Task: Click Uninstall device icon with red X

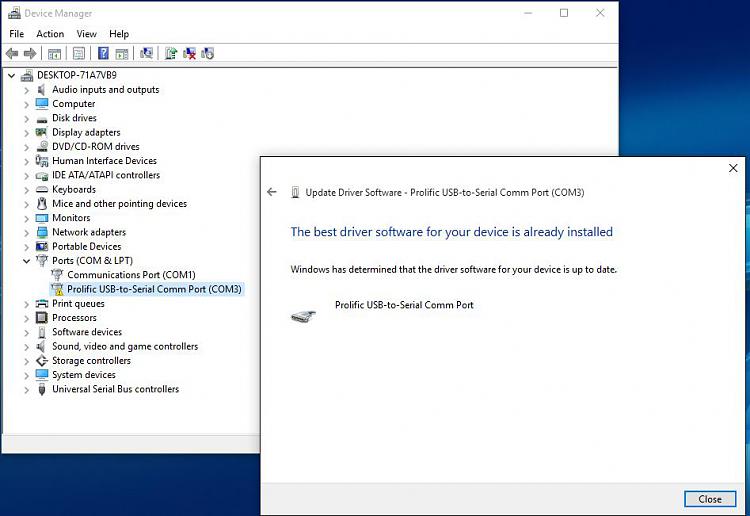Action: coord(189,54)
